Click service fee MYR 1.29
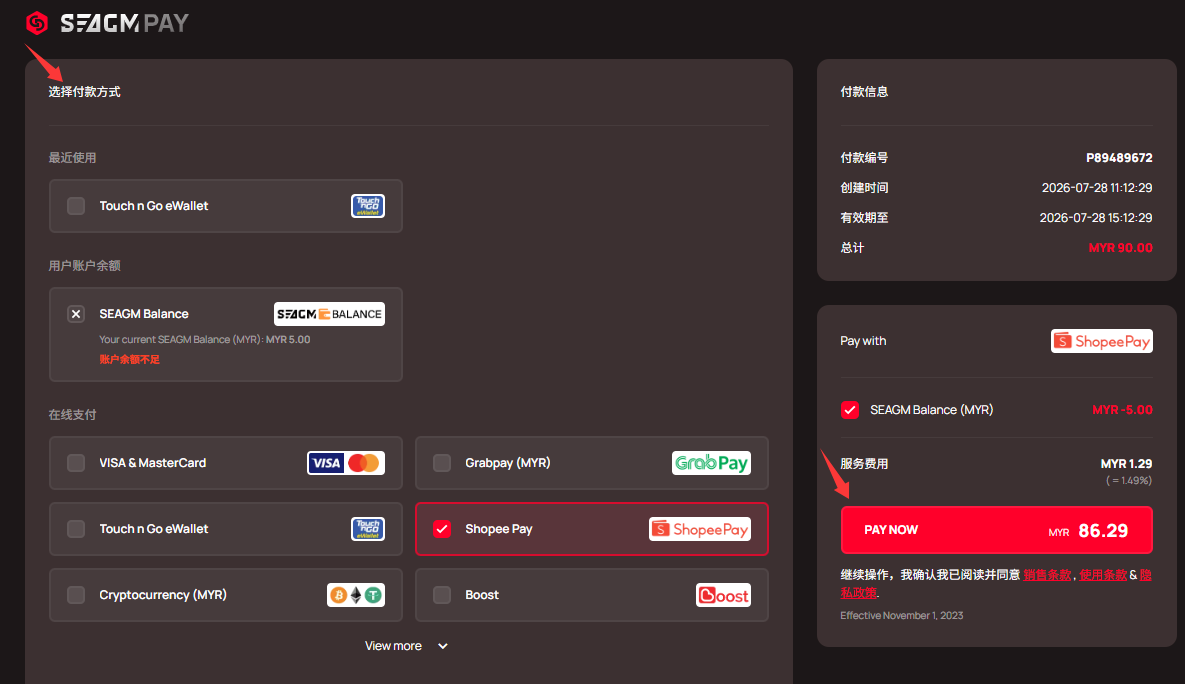 pos(1126,464)
